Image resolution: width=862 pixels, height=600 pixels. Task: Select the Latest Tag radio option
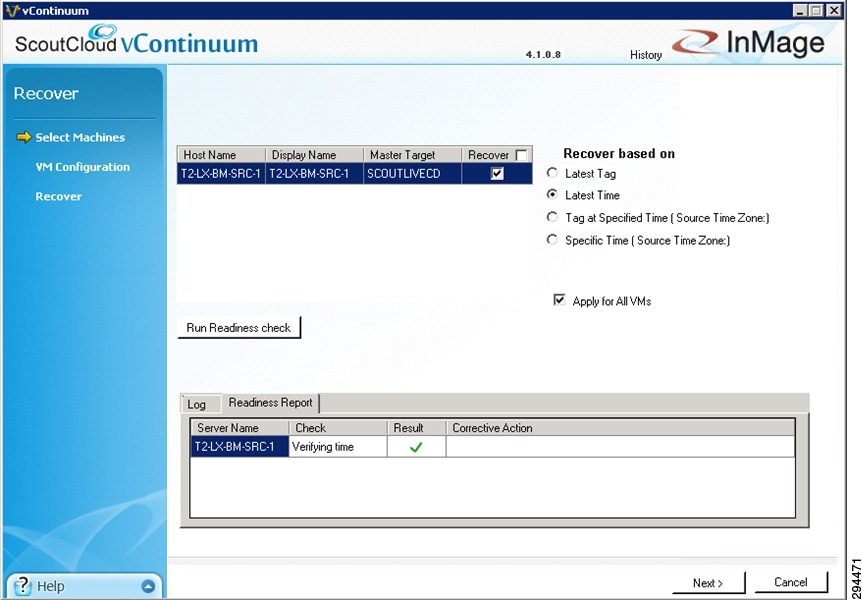552,173
